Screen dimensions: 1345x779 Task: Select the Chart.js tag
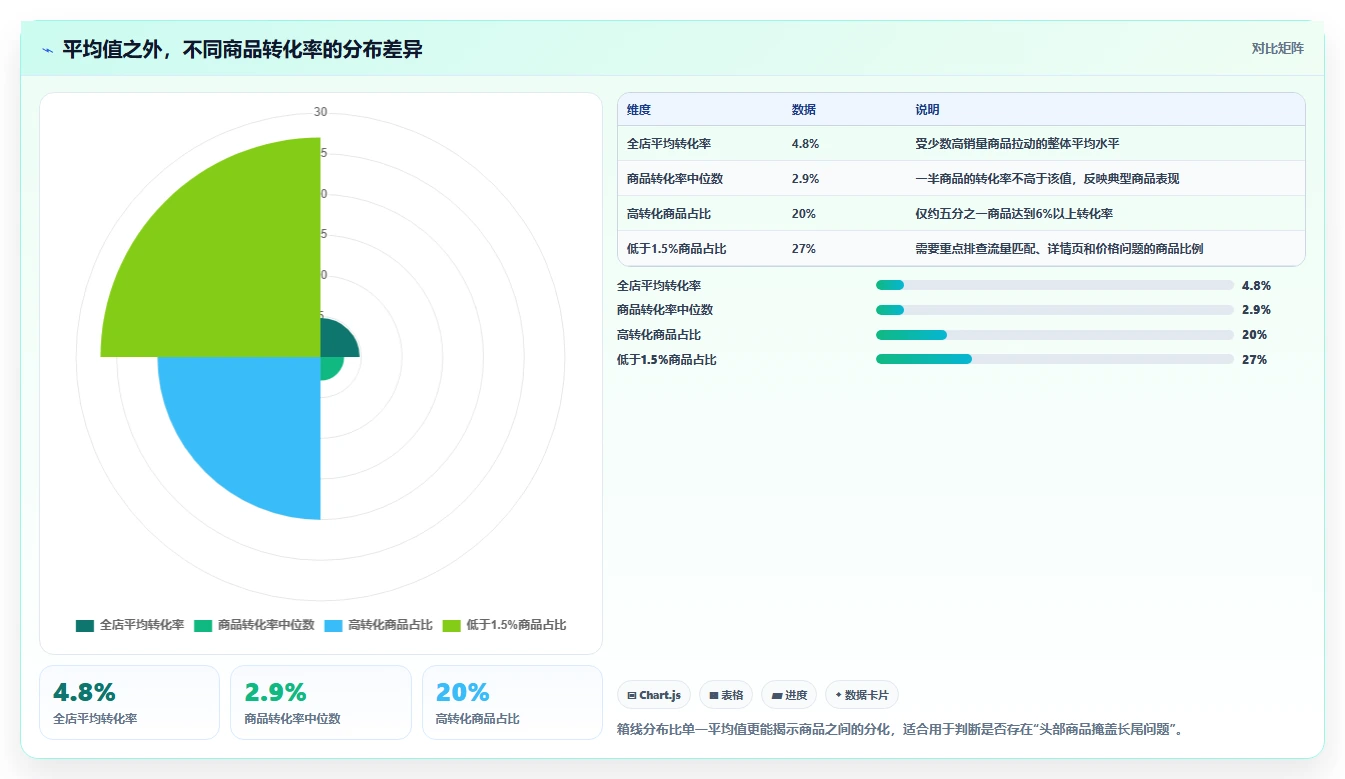tap(654, 695)
